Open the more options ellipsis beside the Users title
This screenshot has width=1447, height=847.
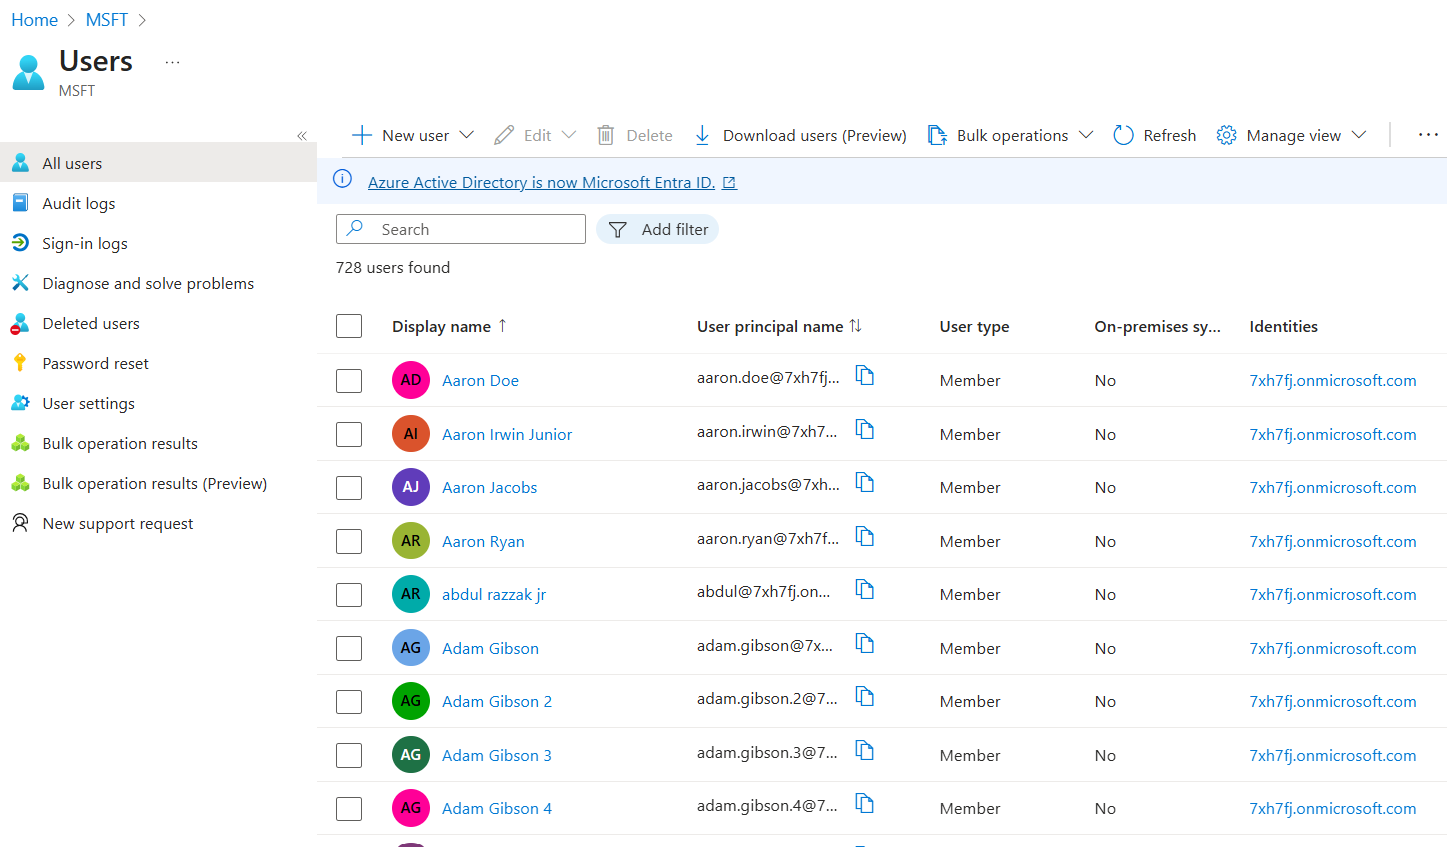tap(173, 62)
